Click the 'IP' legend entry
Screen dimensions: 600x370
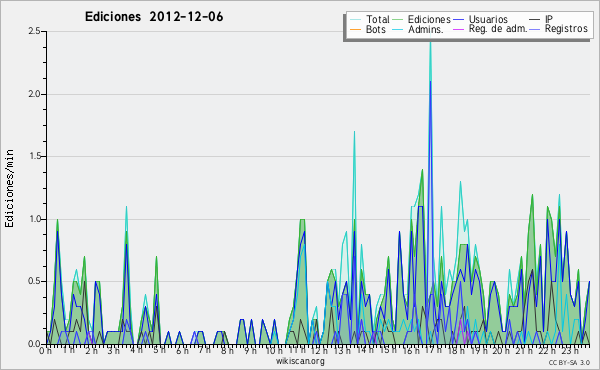point(549,19)
